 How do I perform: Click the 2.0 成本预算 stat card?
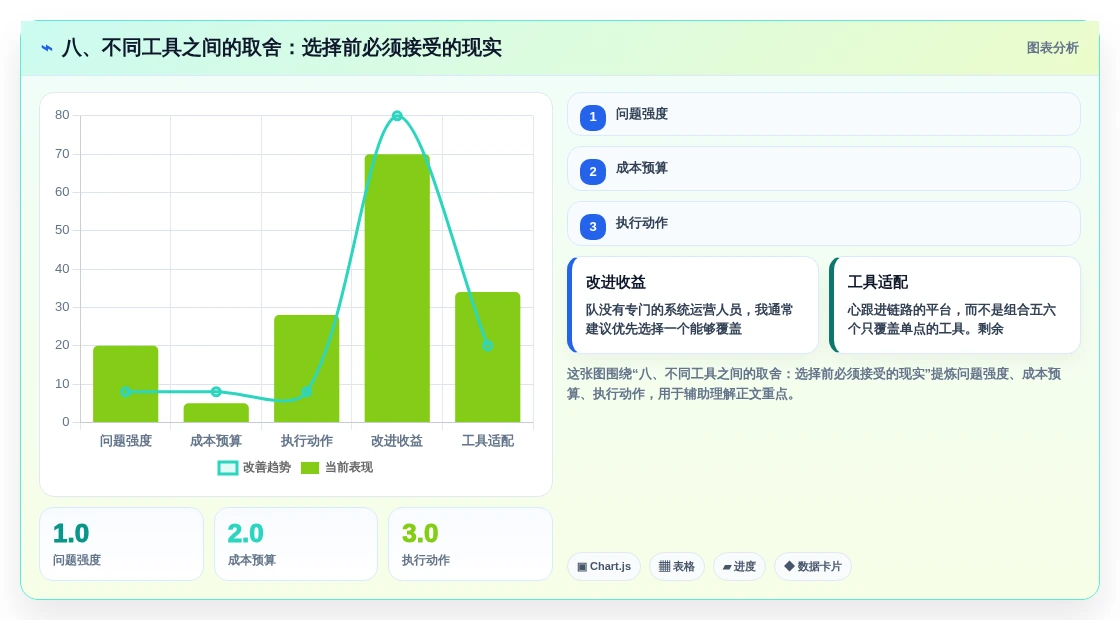[296, 544]
